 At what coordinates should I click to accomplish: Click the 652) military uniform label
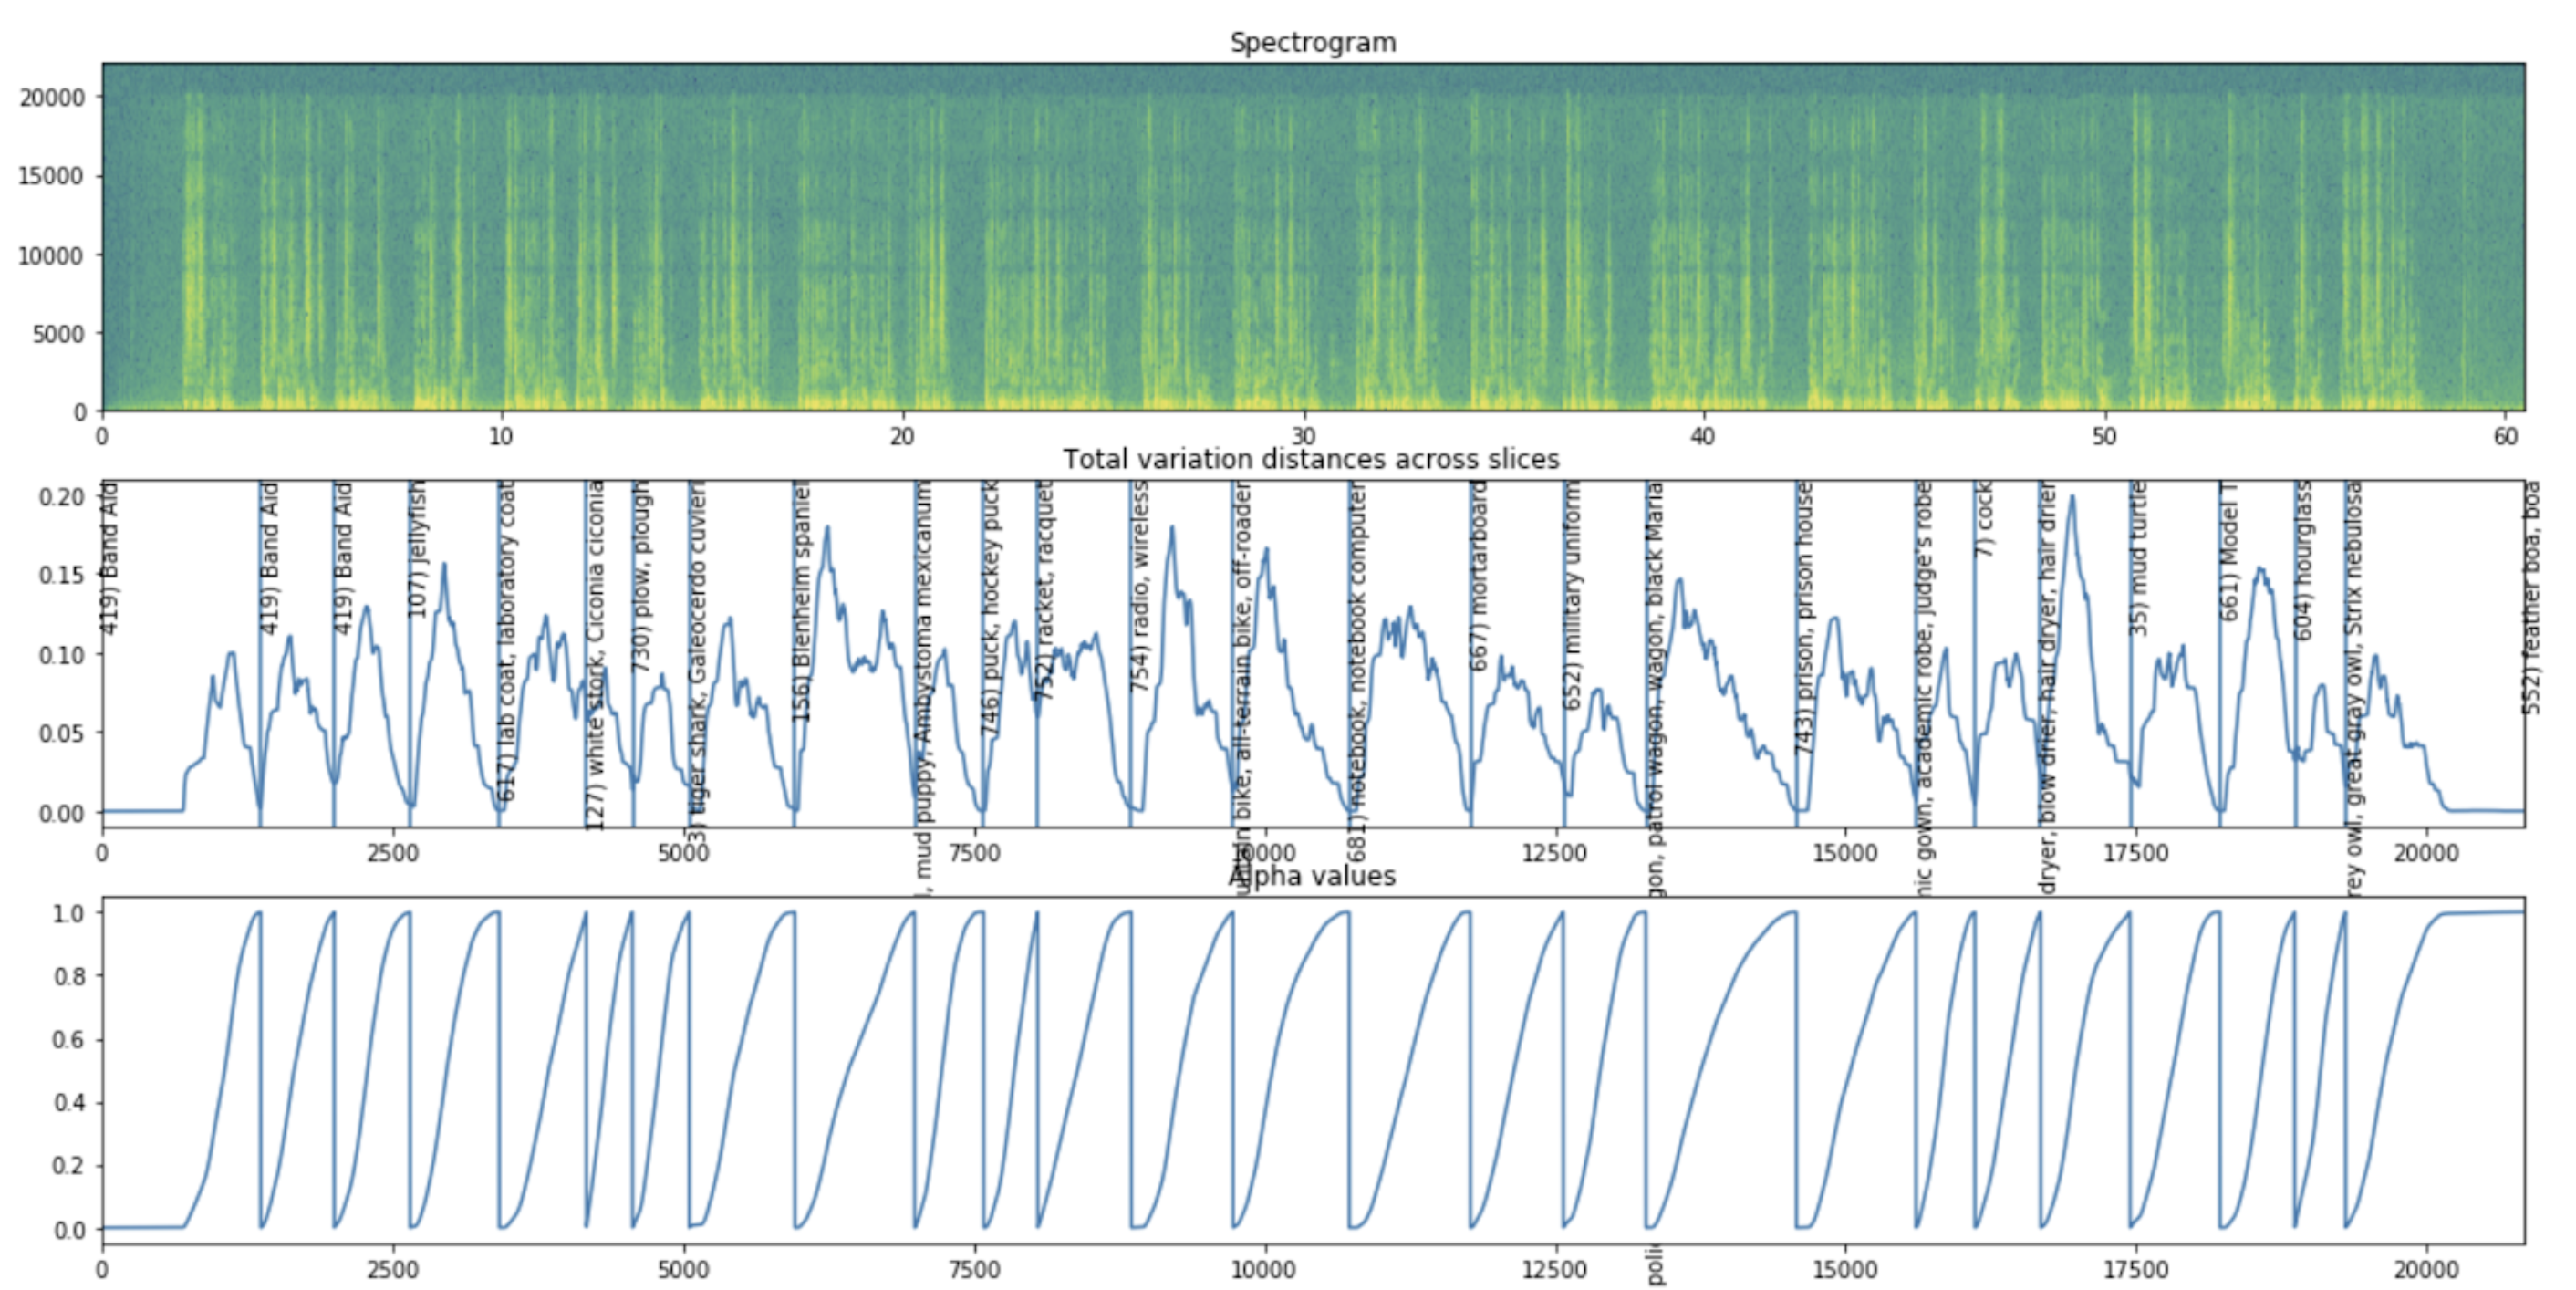click(1572, 595)
